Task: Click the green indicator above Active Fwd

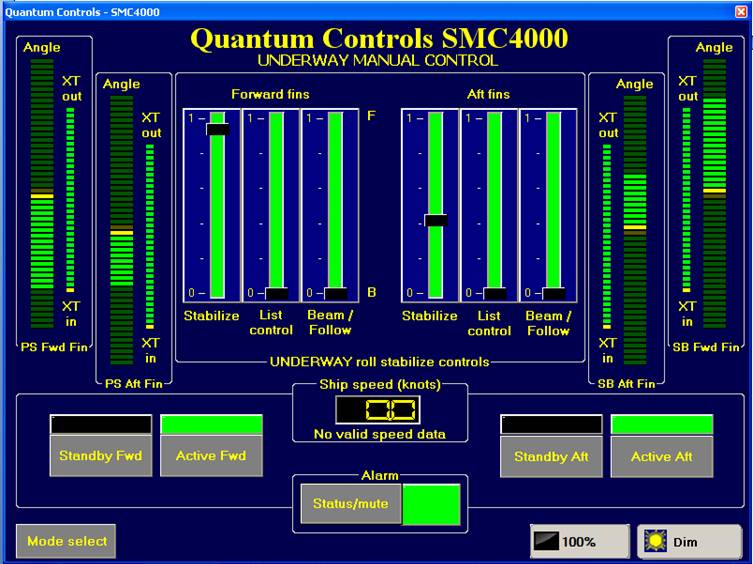Action: click(211, 425)
